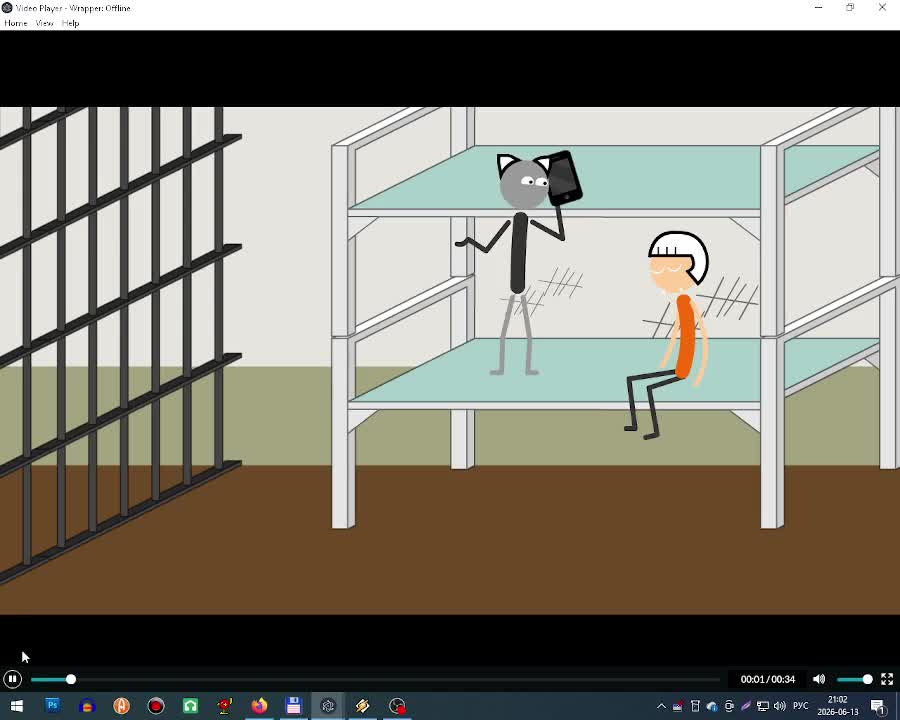Open the Help menu
Viewport: 900px width, 720px height.
71,23
